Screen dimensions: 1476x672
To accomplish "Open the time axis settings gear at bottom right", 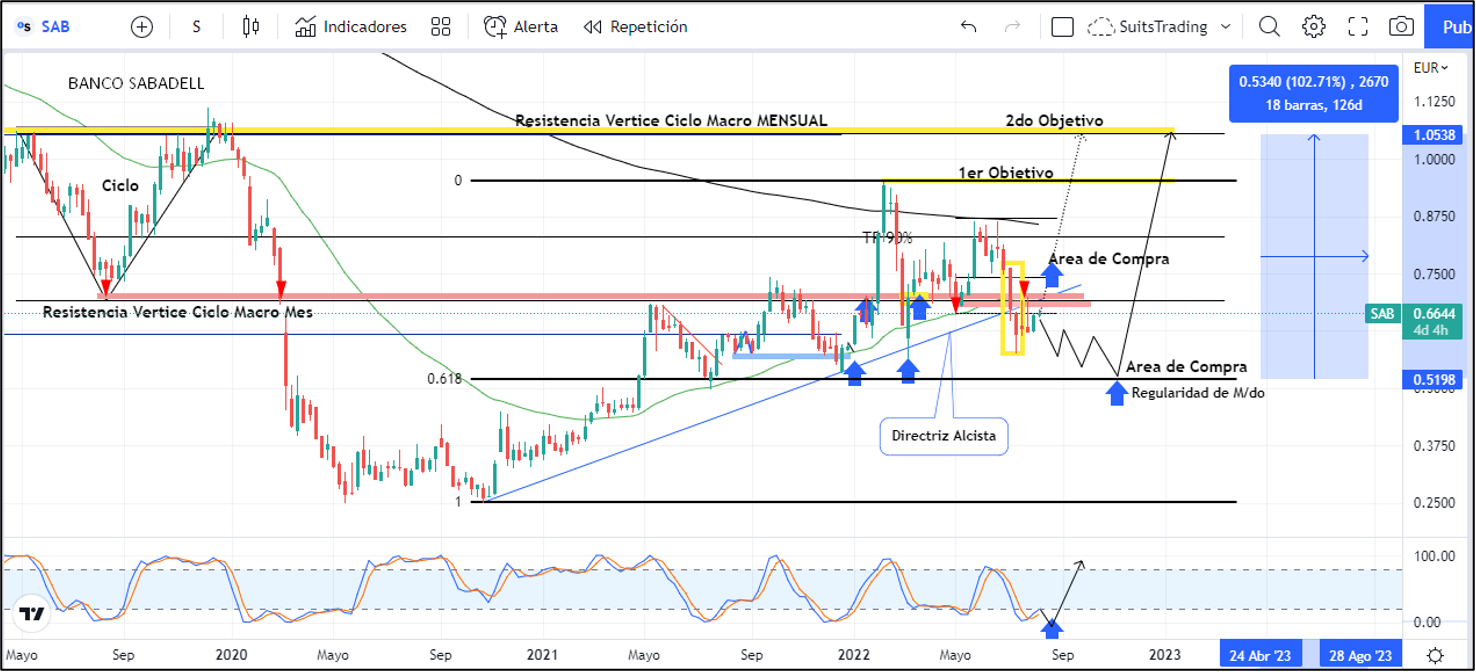I will [1435, 655].
